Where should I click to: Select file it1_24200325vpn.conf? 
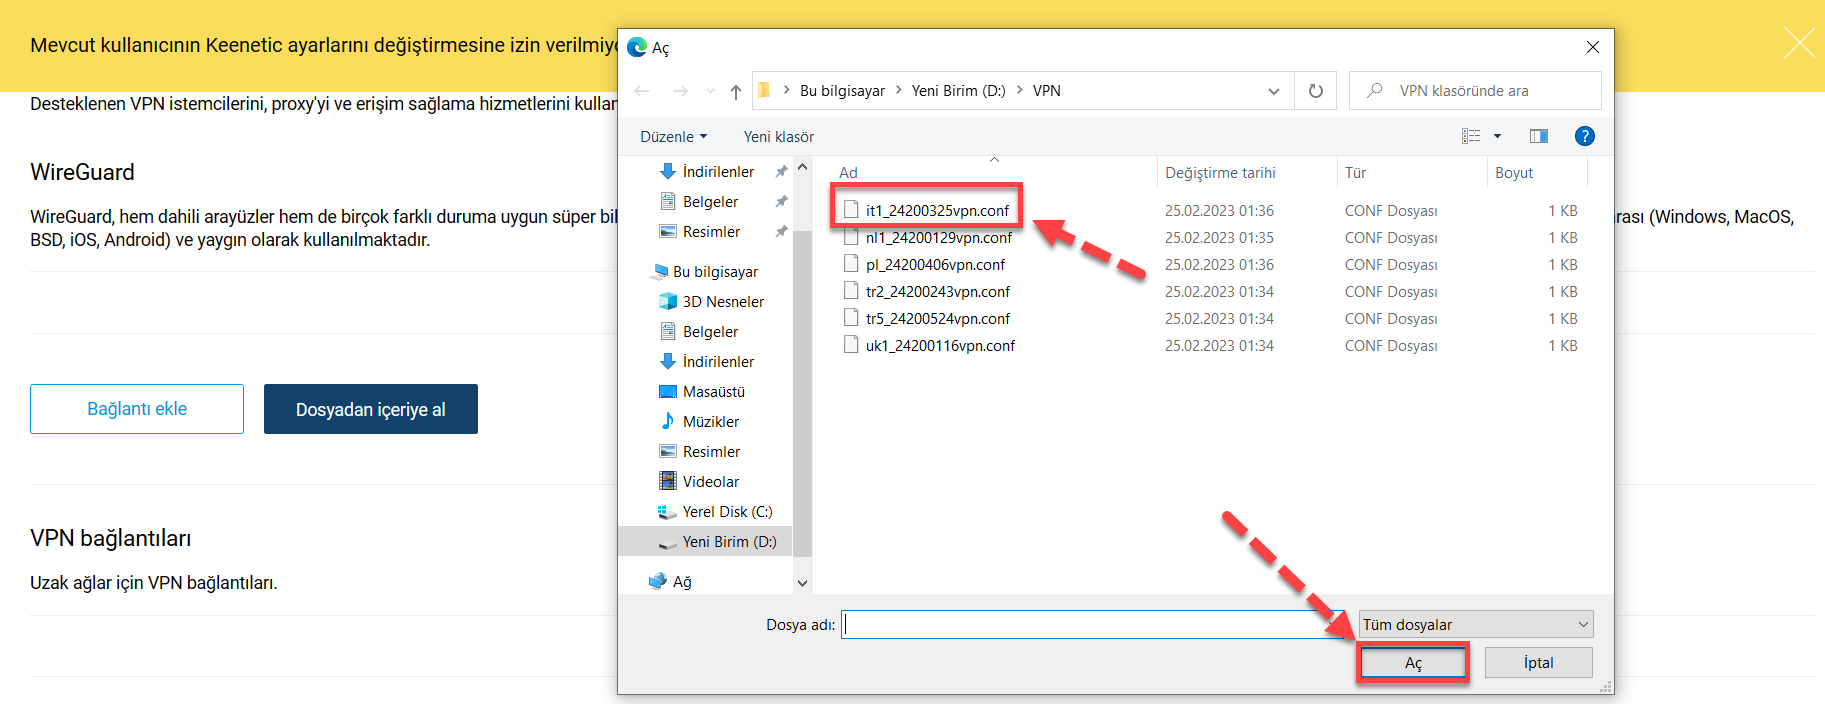coord(937,211)
